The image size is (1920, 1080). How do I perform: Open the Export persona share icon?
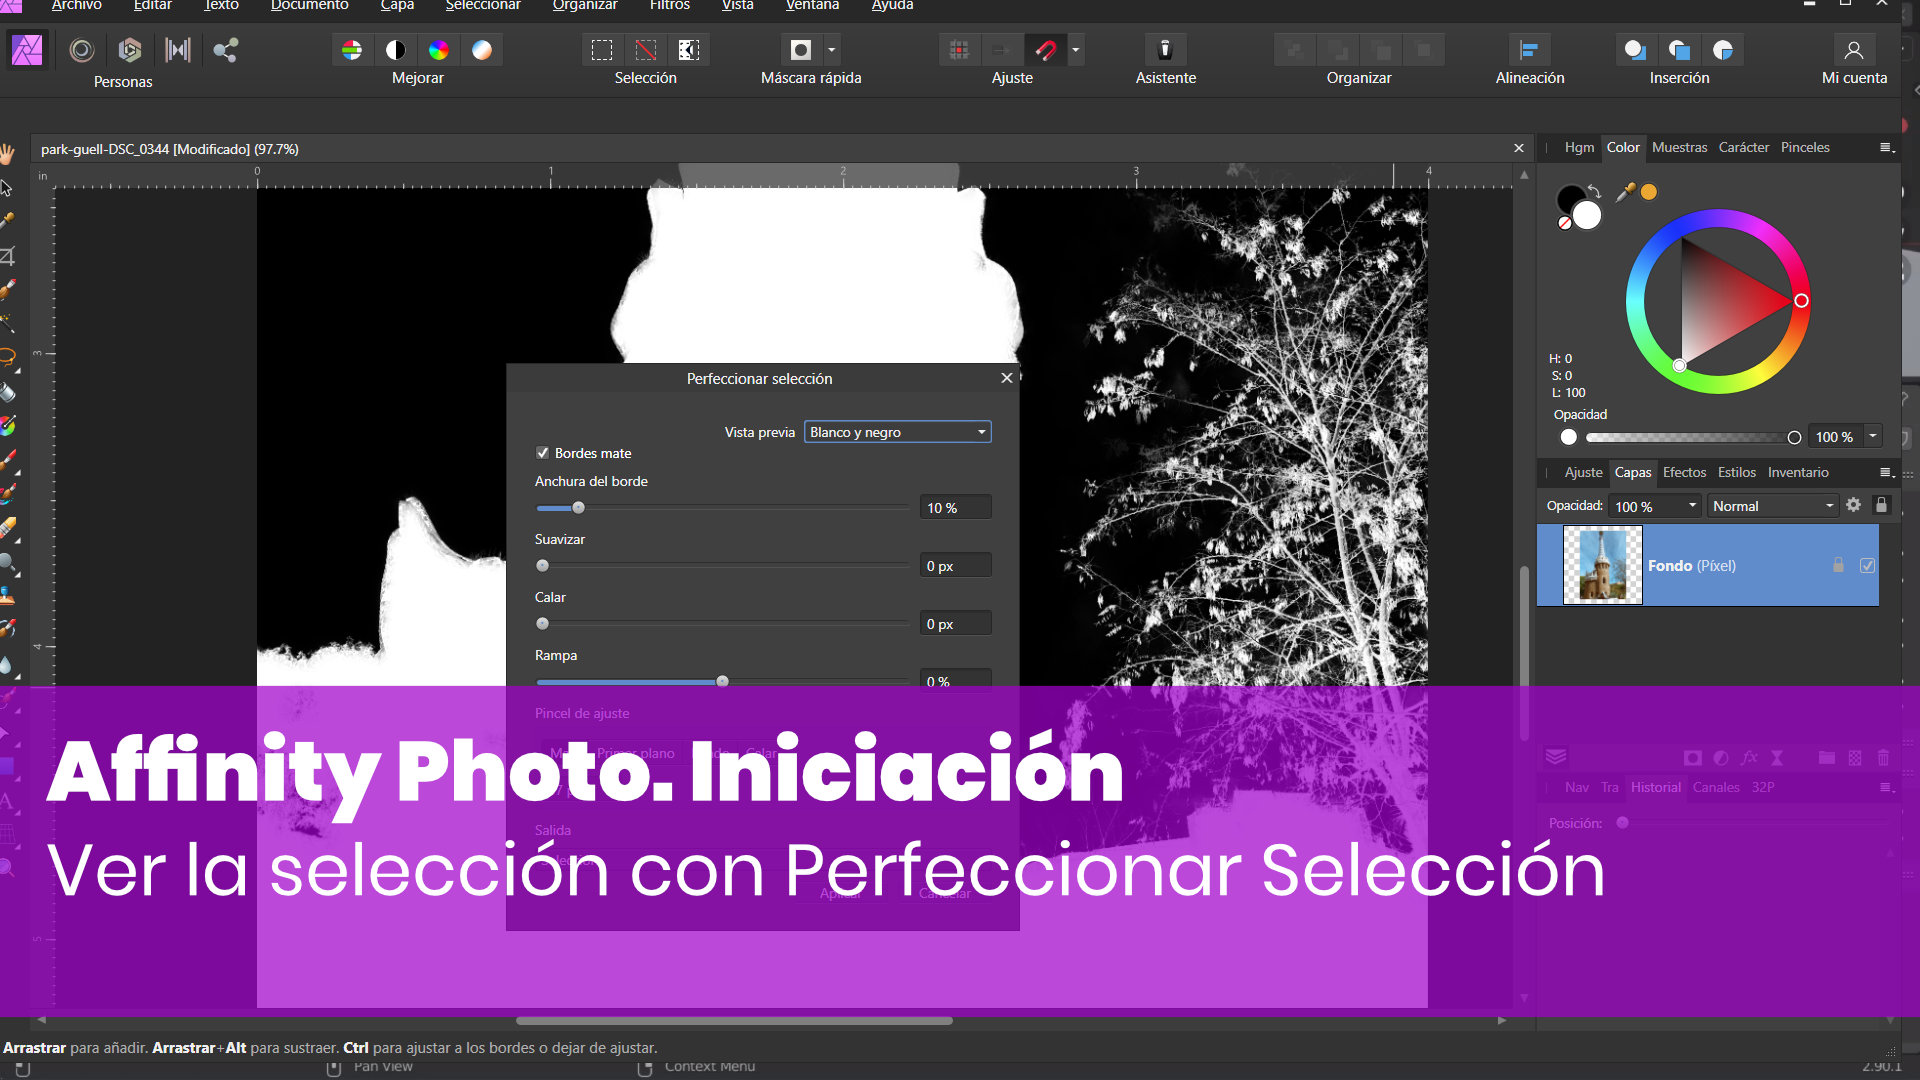tap(226, 50)
